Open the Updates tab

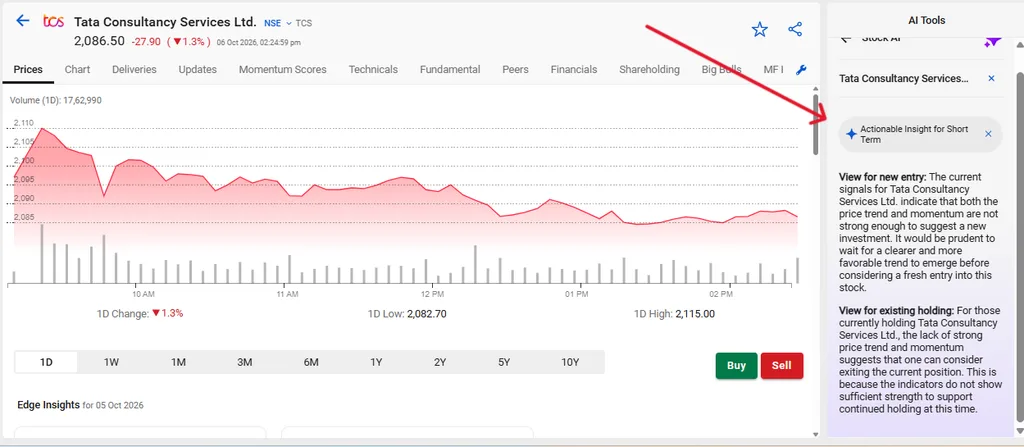tap(197, 69)
